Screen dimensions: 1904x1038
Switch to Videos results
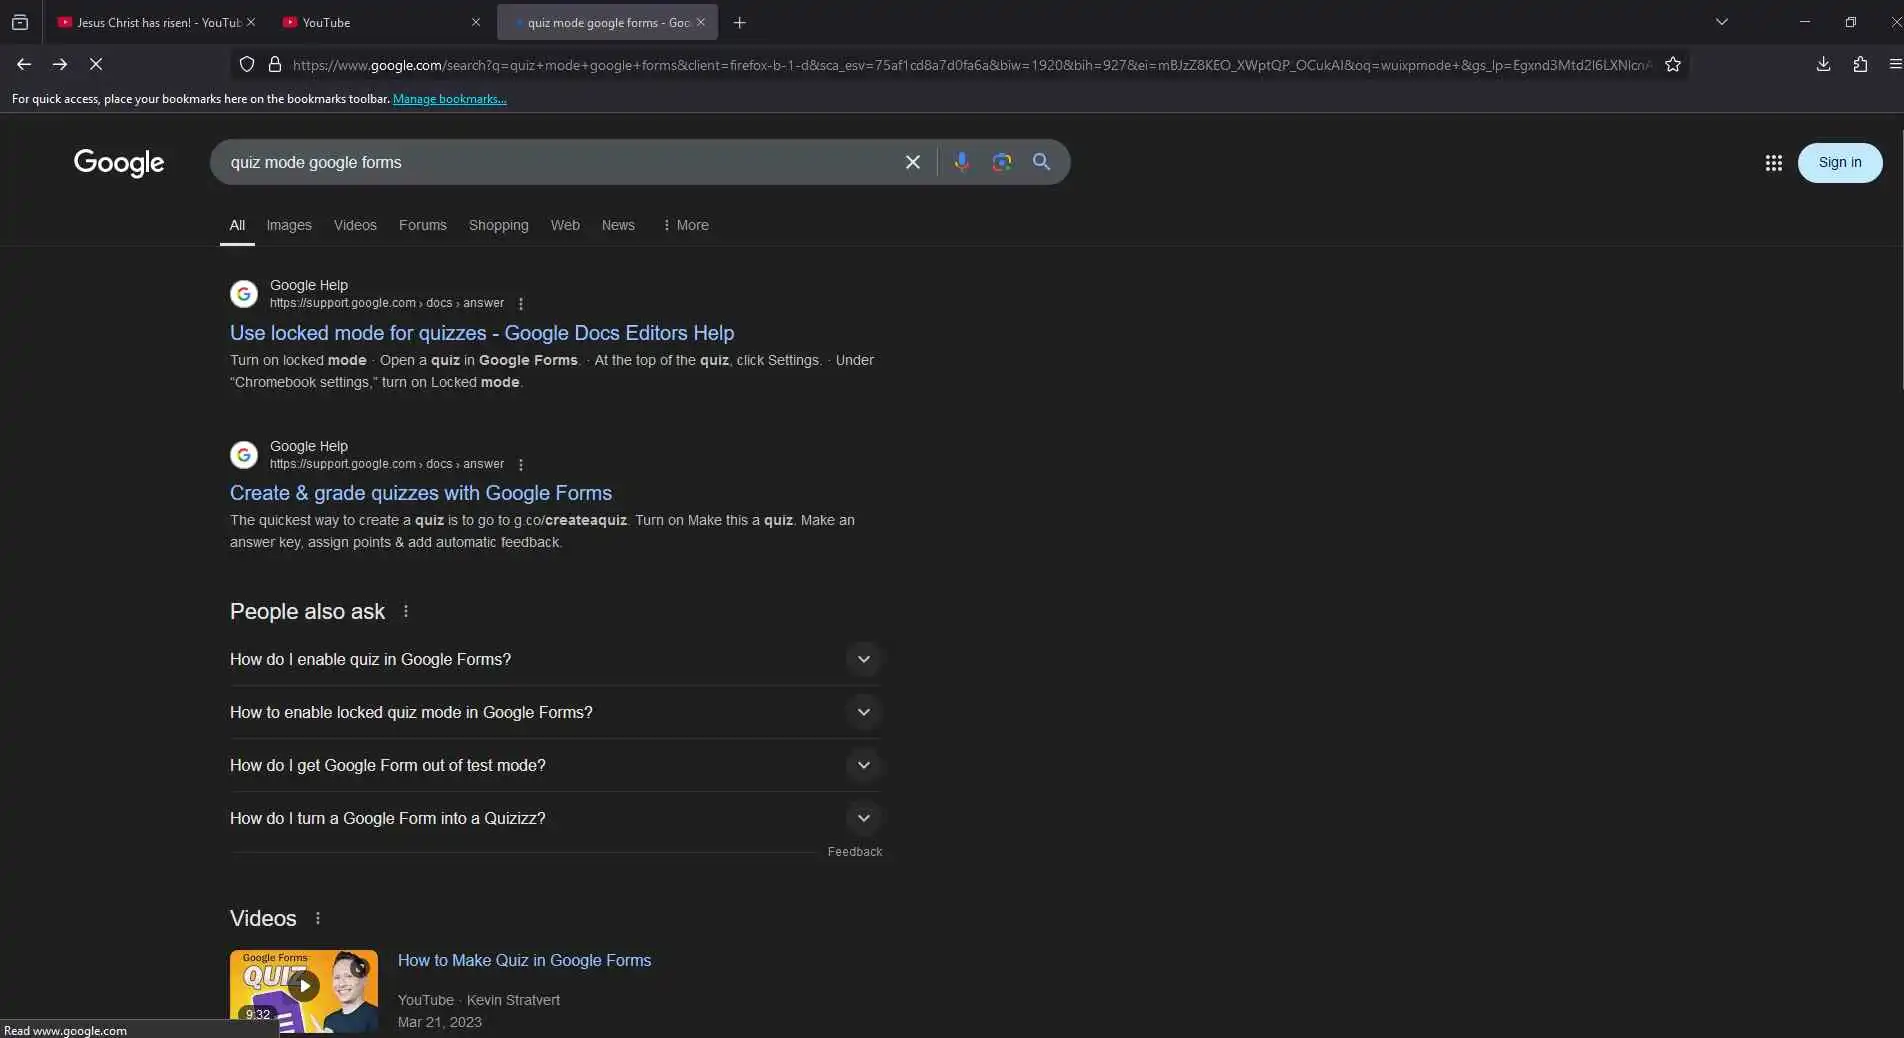click(355, 225)
